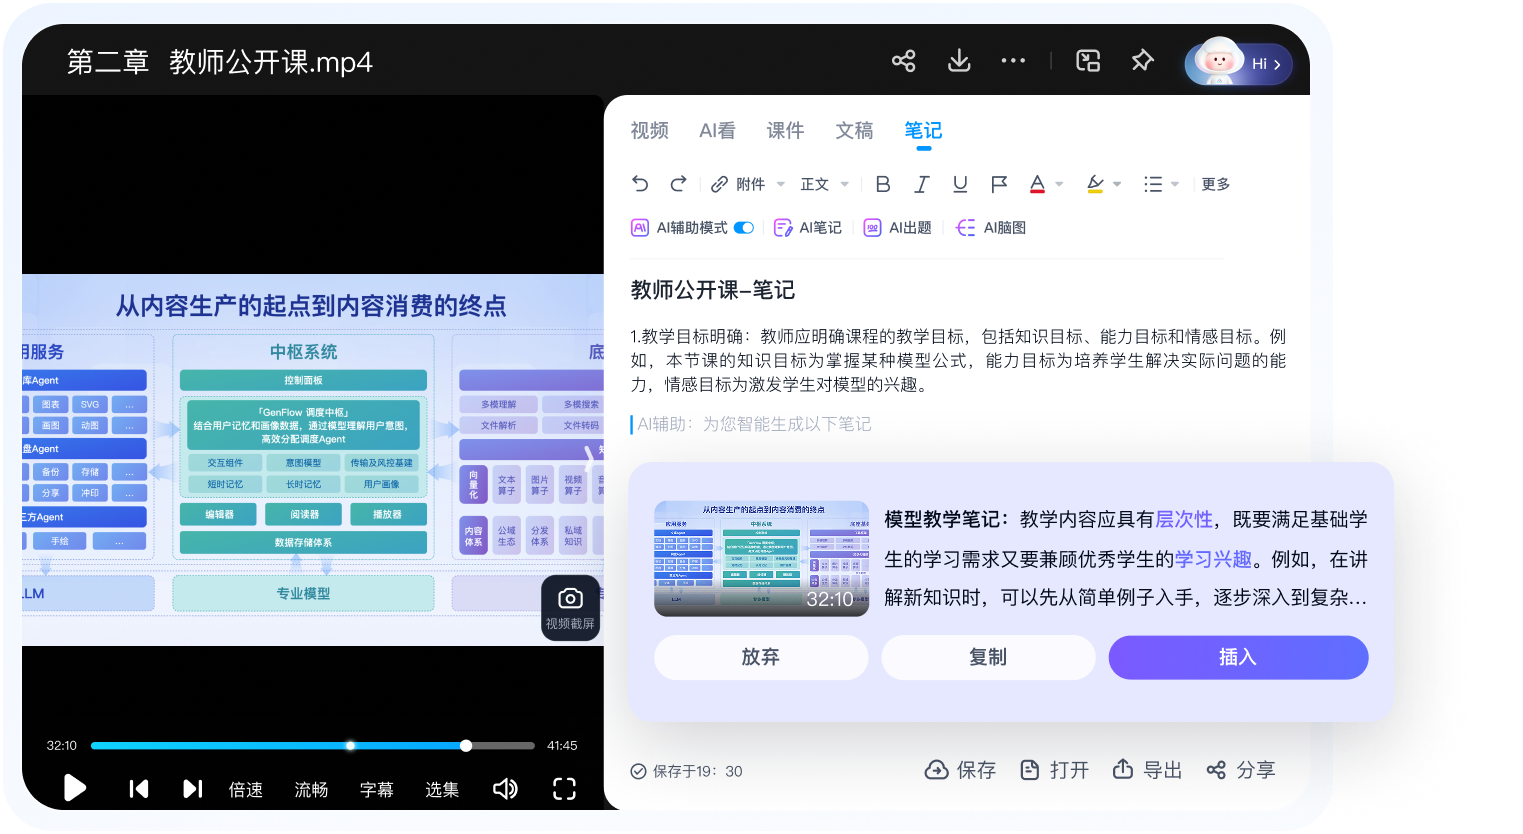Open the Hi assistant avatar button
The width and height of the screenshot is (1523, 834).
point(1238,63)
